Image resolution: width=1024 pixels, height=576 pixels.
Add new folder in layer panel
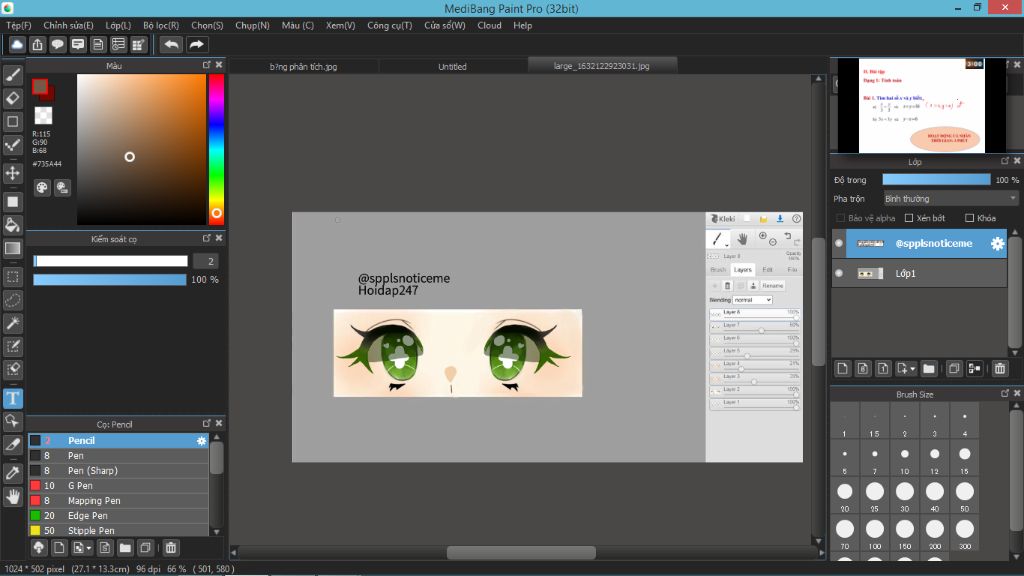point(929,369)
